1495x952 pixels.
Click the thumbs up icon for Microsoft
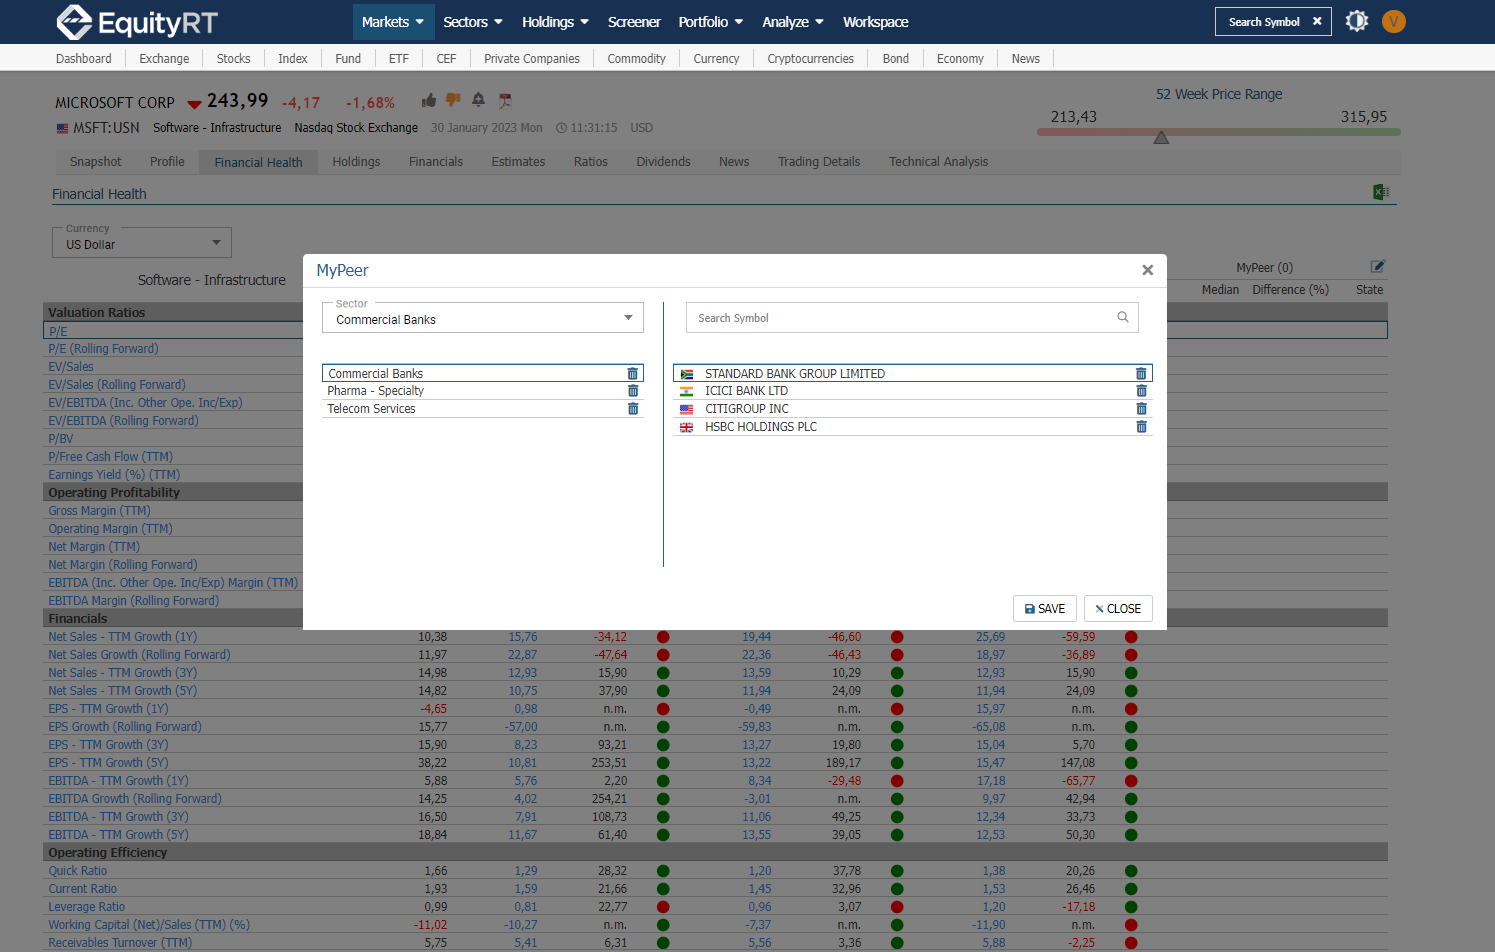[x=429, y=100]
